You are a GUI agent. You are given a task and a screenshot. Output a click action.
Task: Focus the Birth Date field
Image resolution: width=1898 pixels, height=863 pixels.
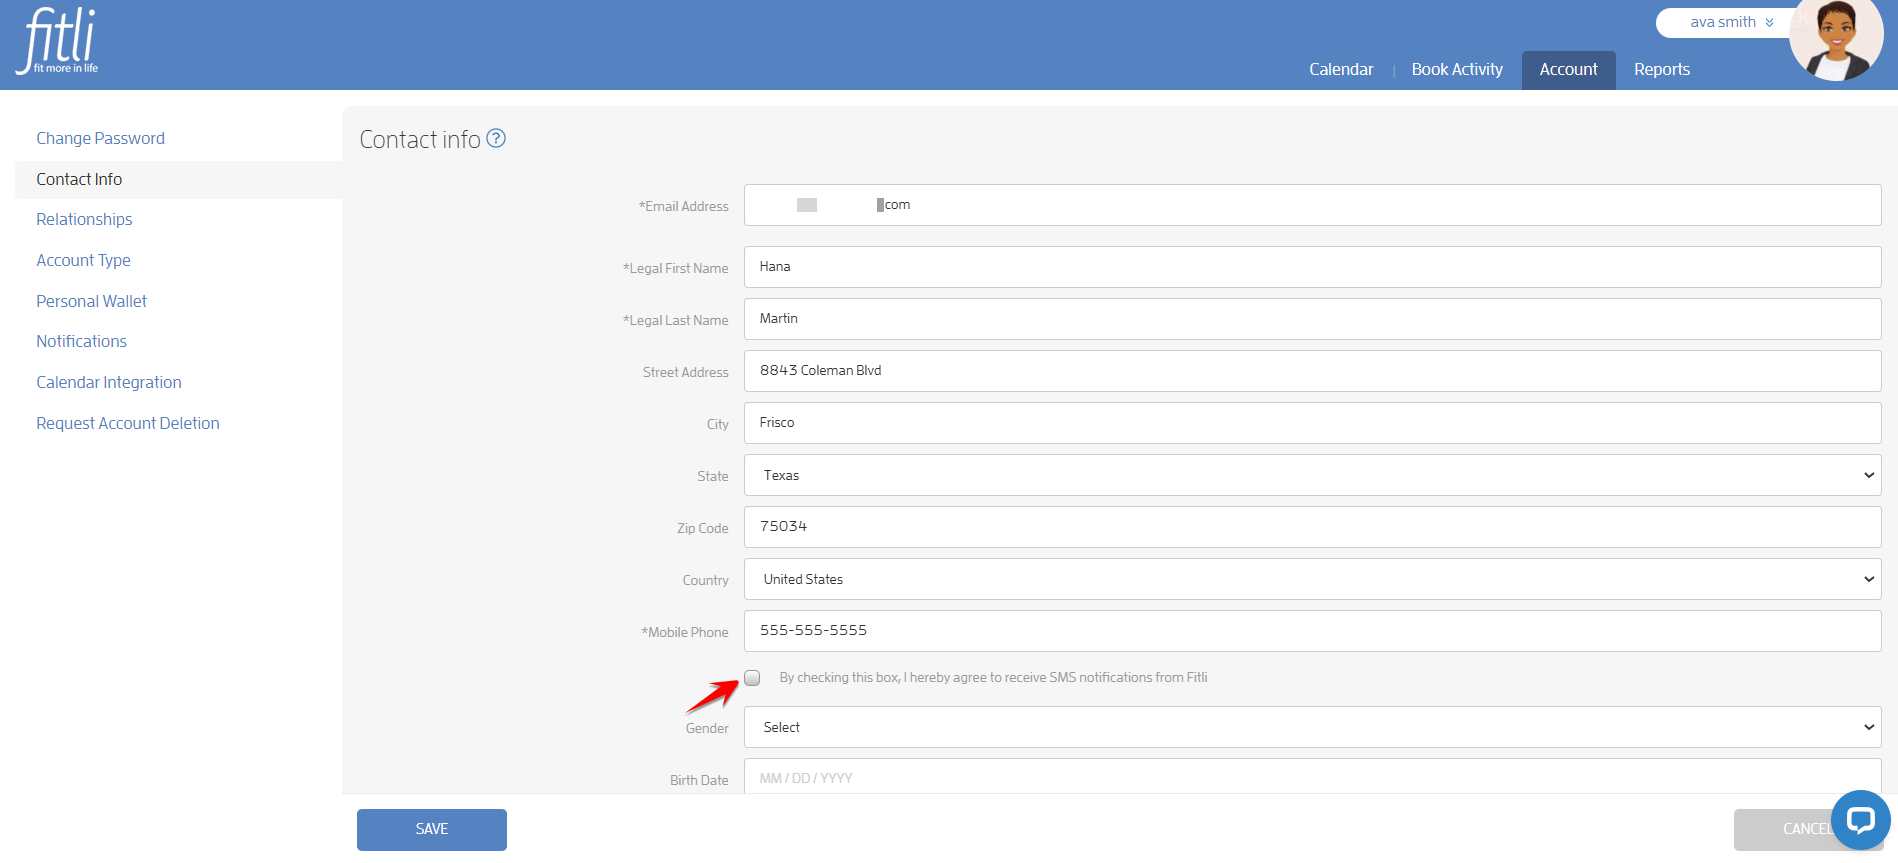point(1312,777)
